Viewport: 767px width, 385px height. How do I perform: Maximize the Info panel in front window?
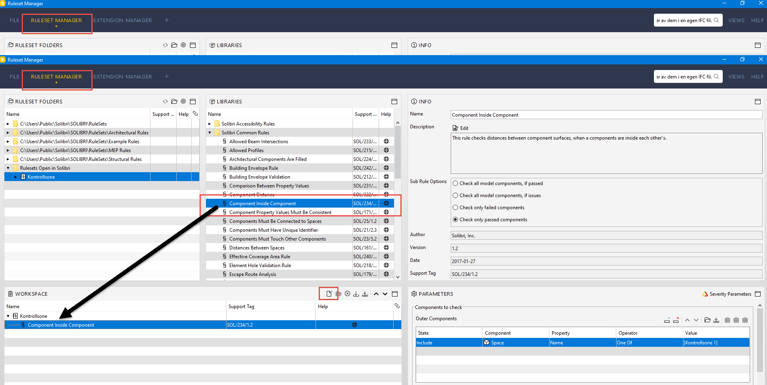(758, 101)
